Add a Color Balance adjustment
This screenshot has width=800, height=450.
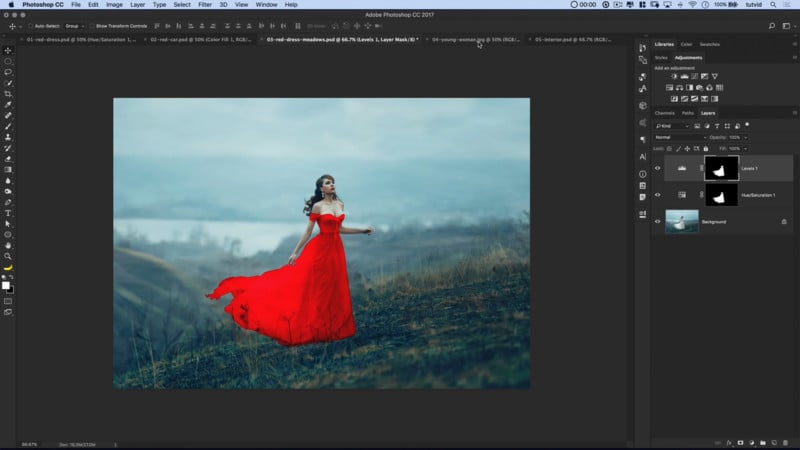679,87
